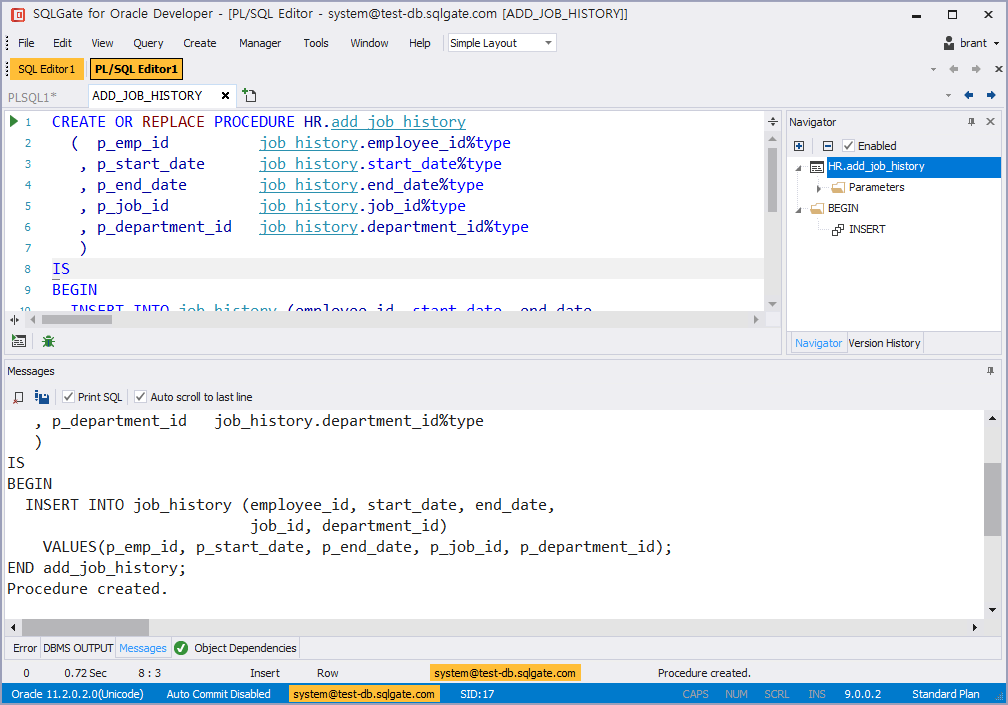Open the brant user dropdown
1008x705 pixels.
[996, 44]
